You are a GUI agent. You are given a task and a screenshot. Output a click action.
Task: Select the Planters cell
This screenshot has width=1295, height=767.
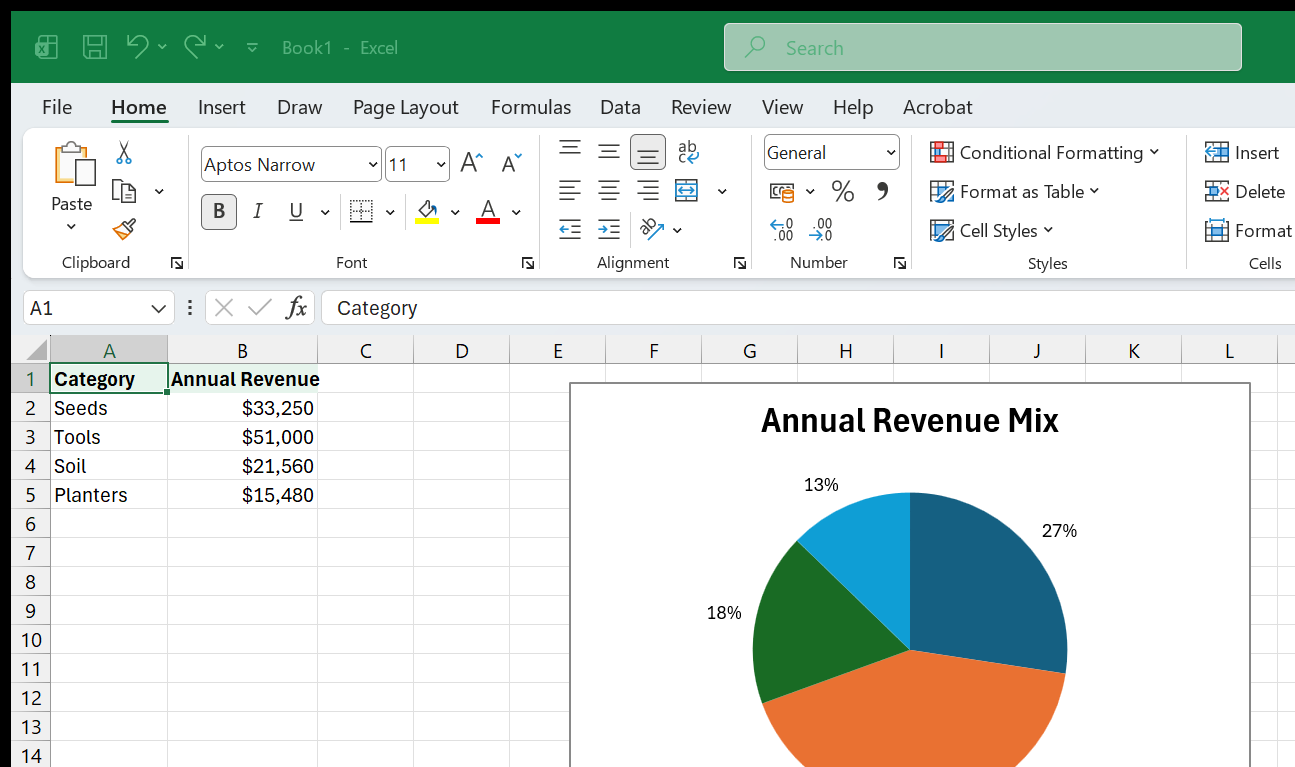coord(109,495)
